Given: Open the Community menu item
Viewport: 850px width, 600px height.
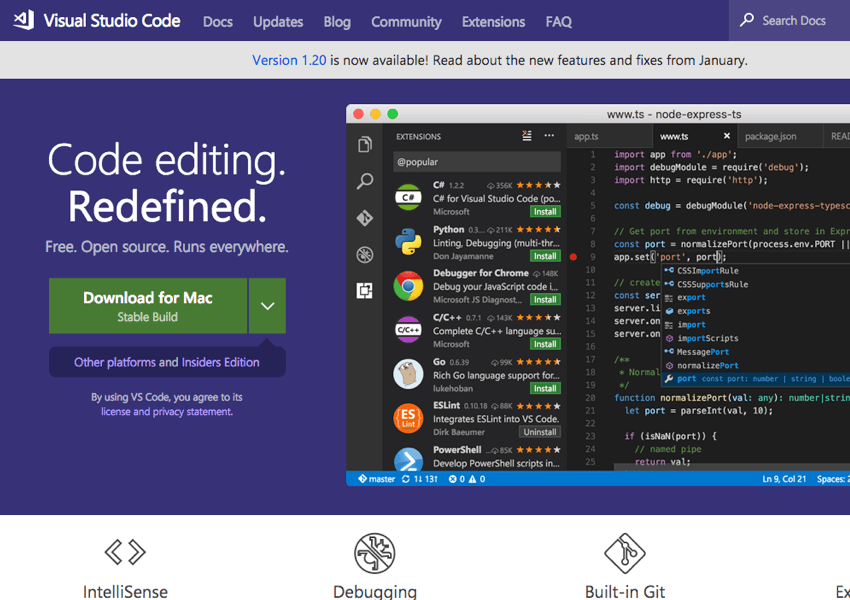Looking at the screenshot, I should point(406,22).
